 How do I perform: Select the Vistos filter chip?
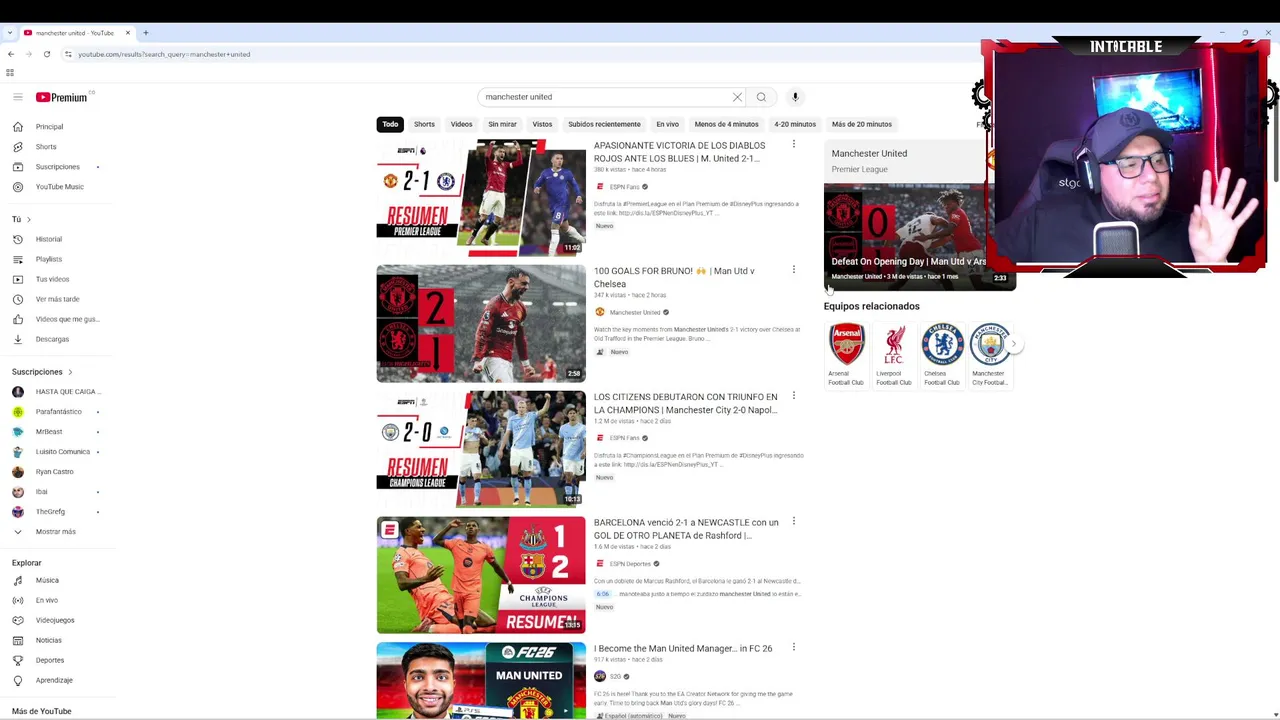(x=542, y=124)
